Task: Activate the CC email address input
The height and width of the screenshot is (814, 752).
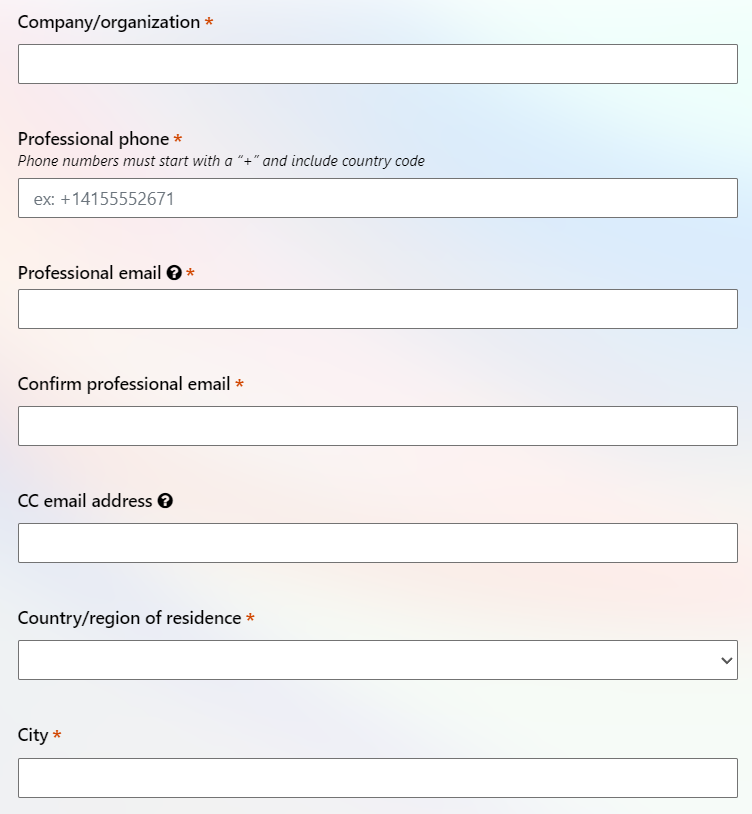Action: (x=378, y=543)
